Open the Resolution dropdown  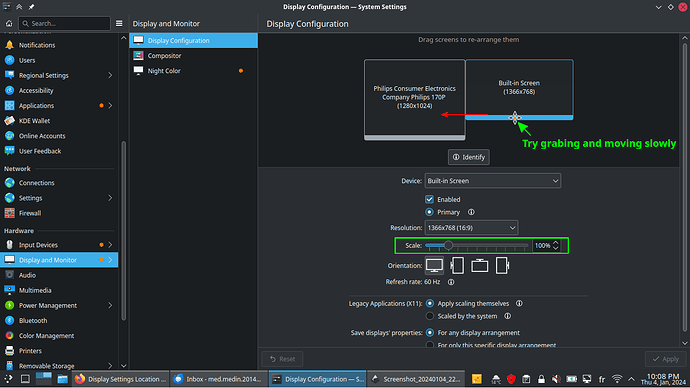(x=471, y=228)
